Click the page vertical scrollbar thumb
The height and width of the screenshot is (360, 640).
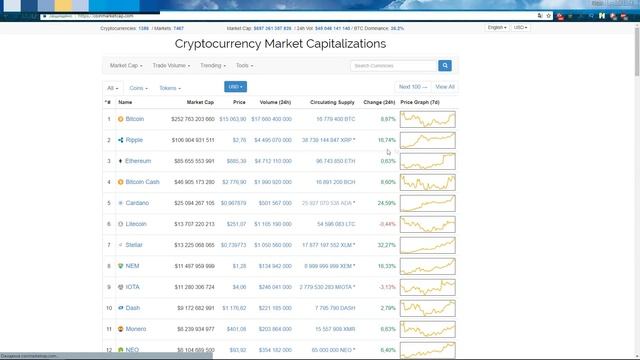[x=637, y=51]
